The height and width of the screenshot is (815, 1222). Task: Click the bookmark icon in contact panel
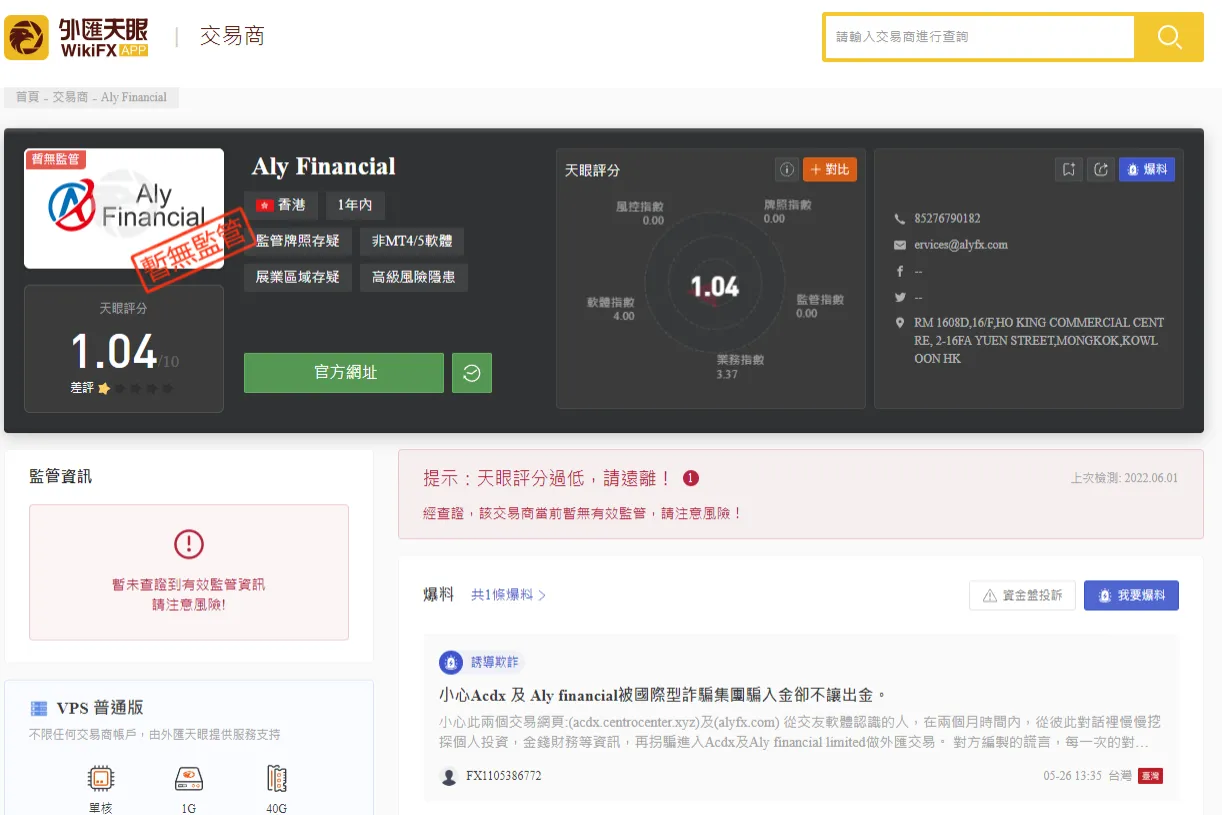click(1069, 169)
